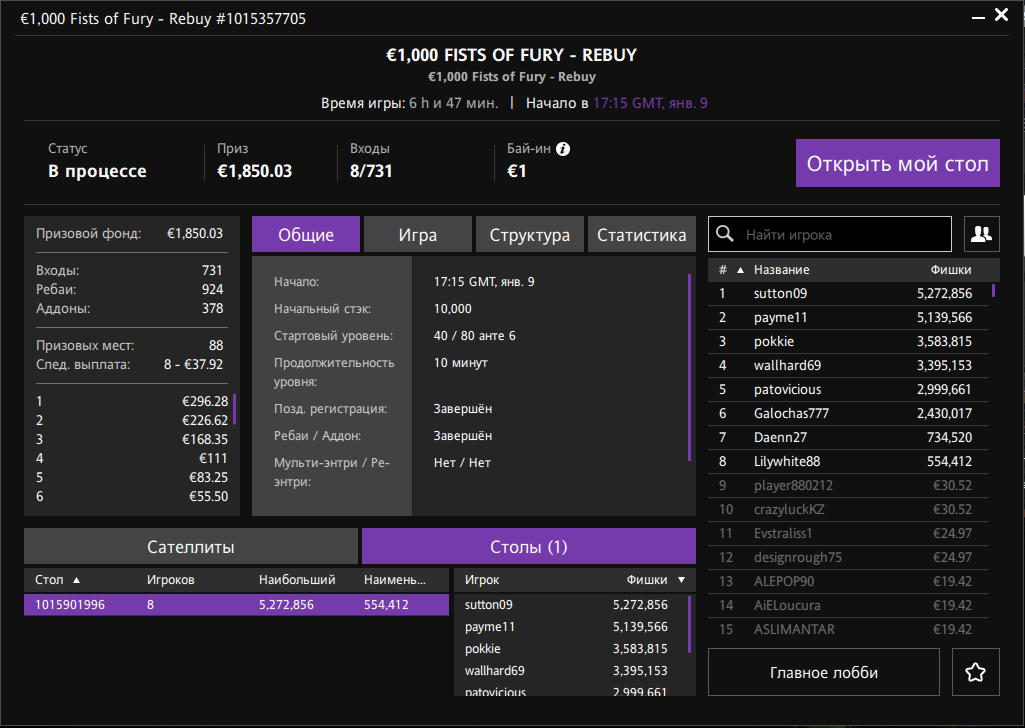The image size is (1025, 728).
Task: Select the Столы (1) tab
Action: click(529, 546)
